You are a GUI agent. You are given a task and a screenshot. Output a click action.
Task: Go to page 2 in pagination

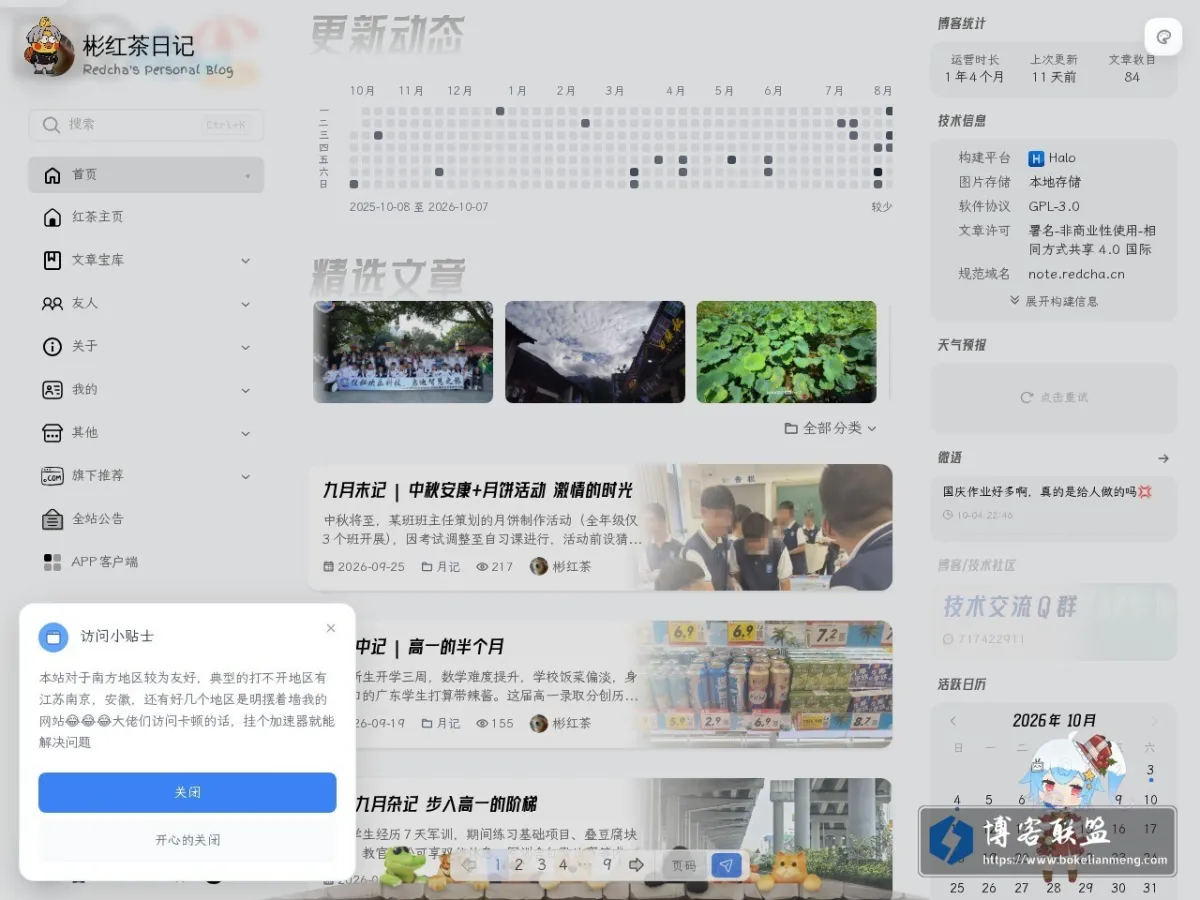518,865
